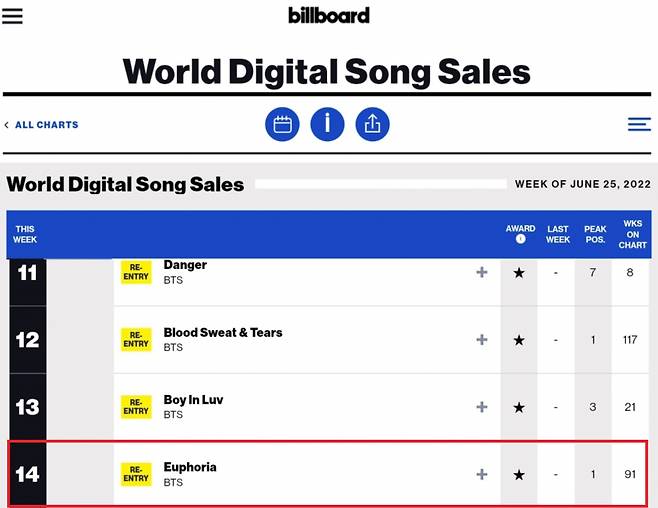Go back to All Charts

point(41,125)
